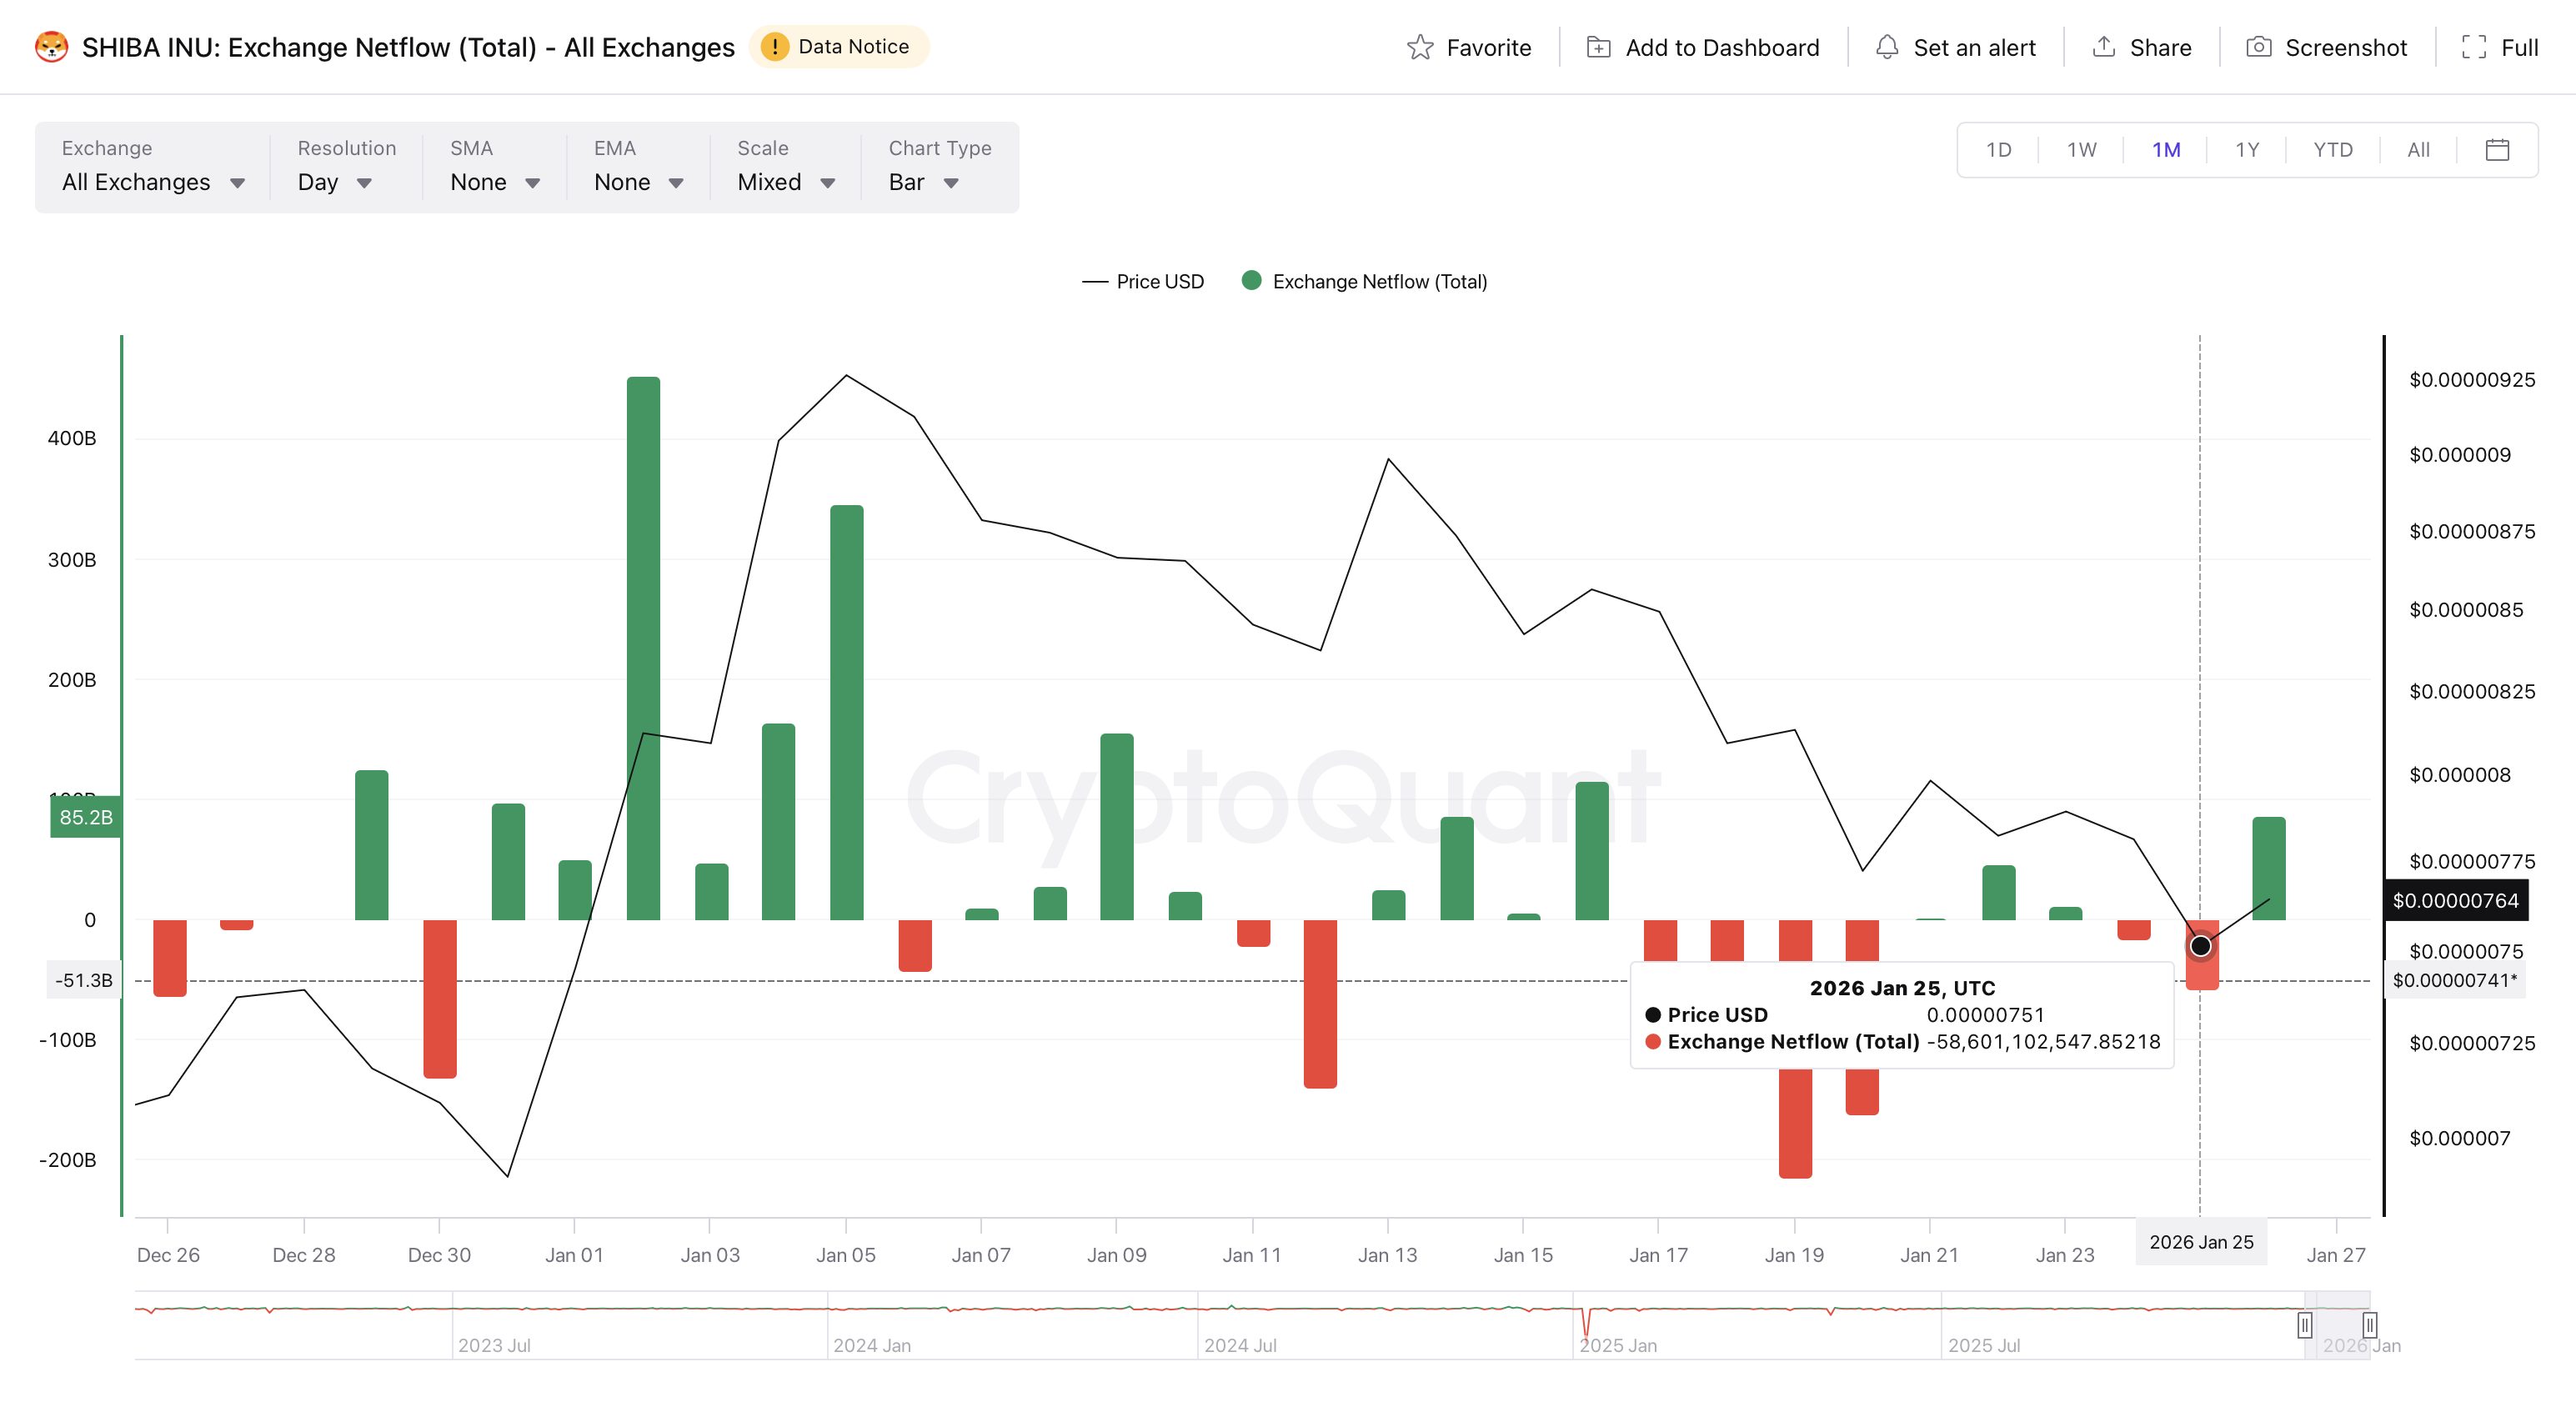Open the Scale Mixed dropdown
2576x1412 pixels.
click(785, 182)
